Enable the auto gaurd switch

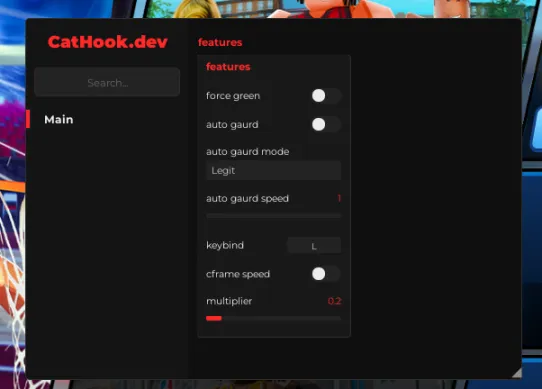[x=326, y=124]
